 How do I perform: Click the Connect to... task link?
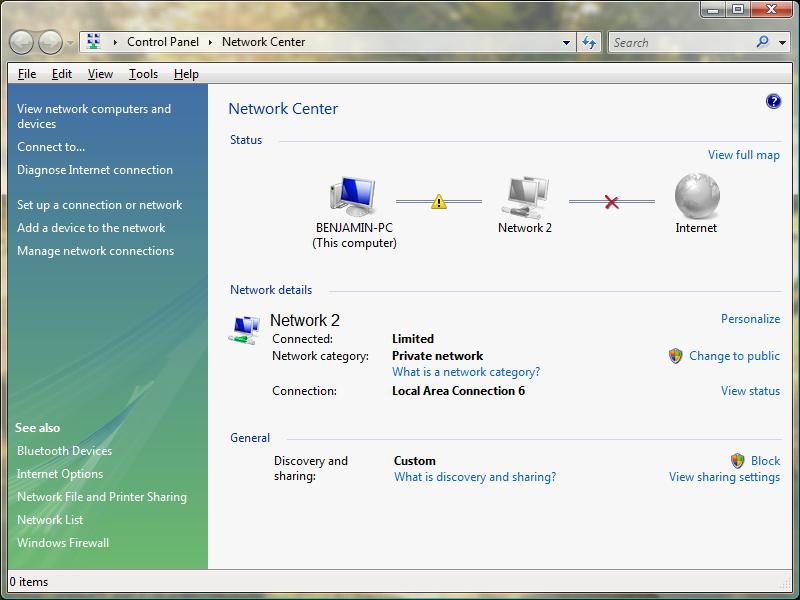[51, 147]
